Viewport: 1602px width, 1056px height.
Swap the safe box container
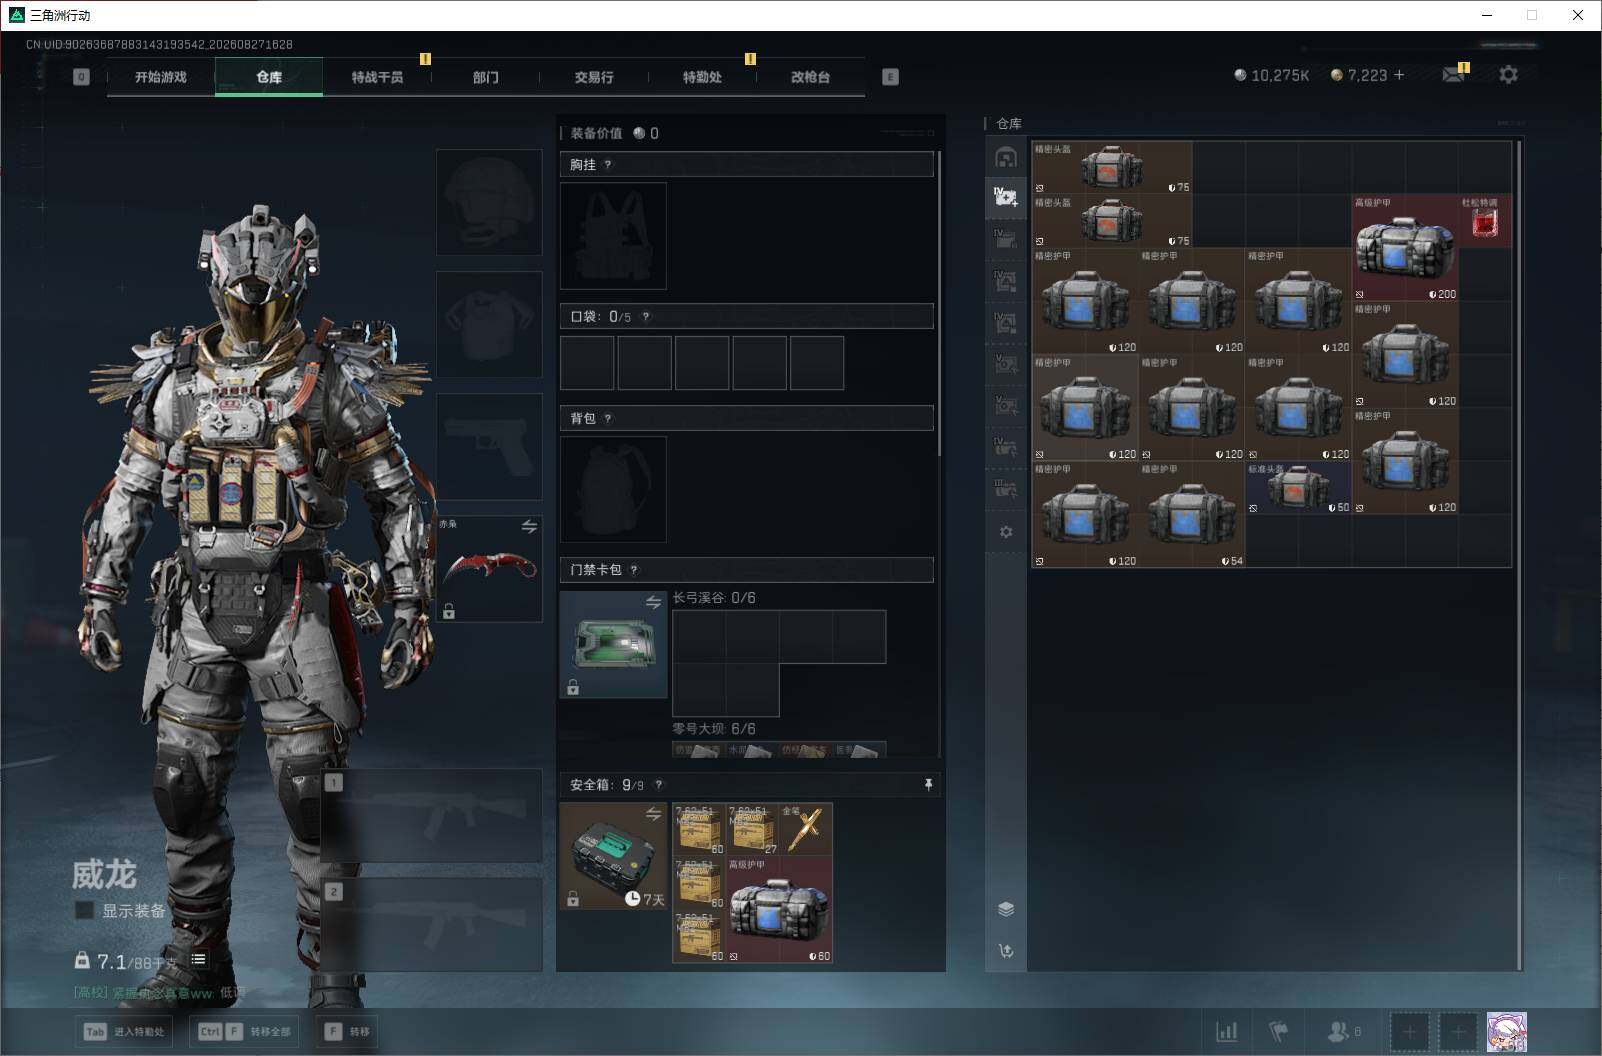pos(653,814)
